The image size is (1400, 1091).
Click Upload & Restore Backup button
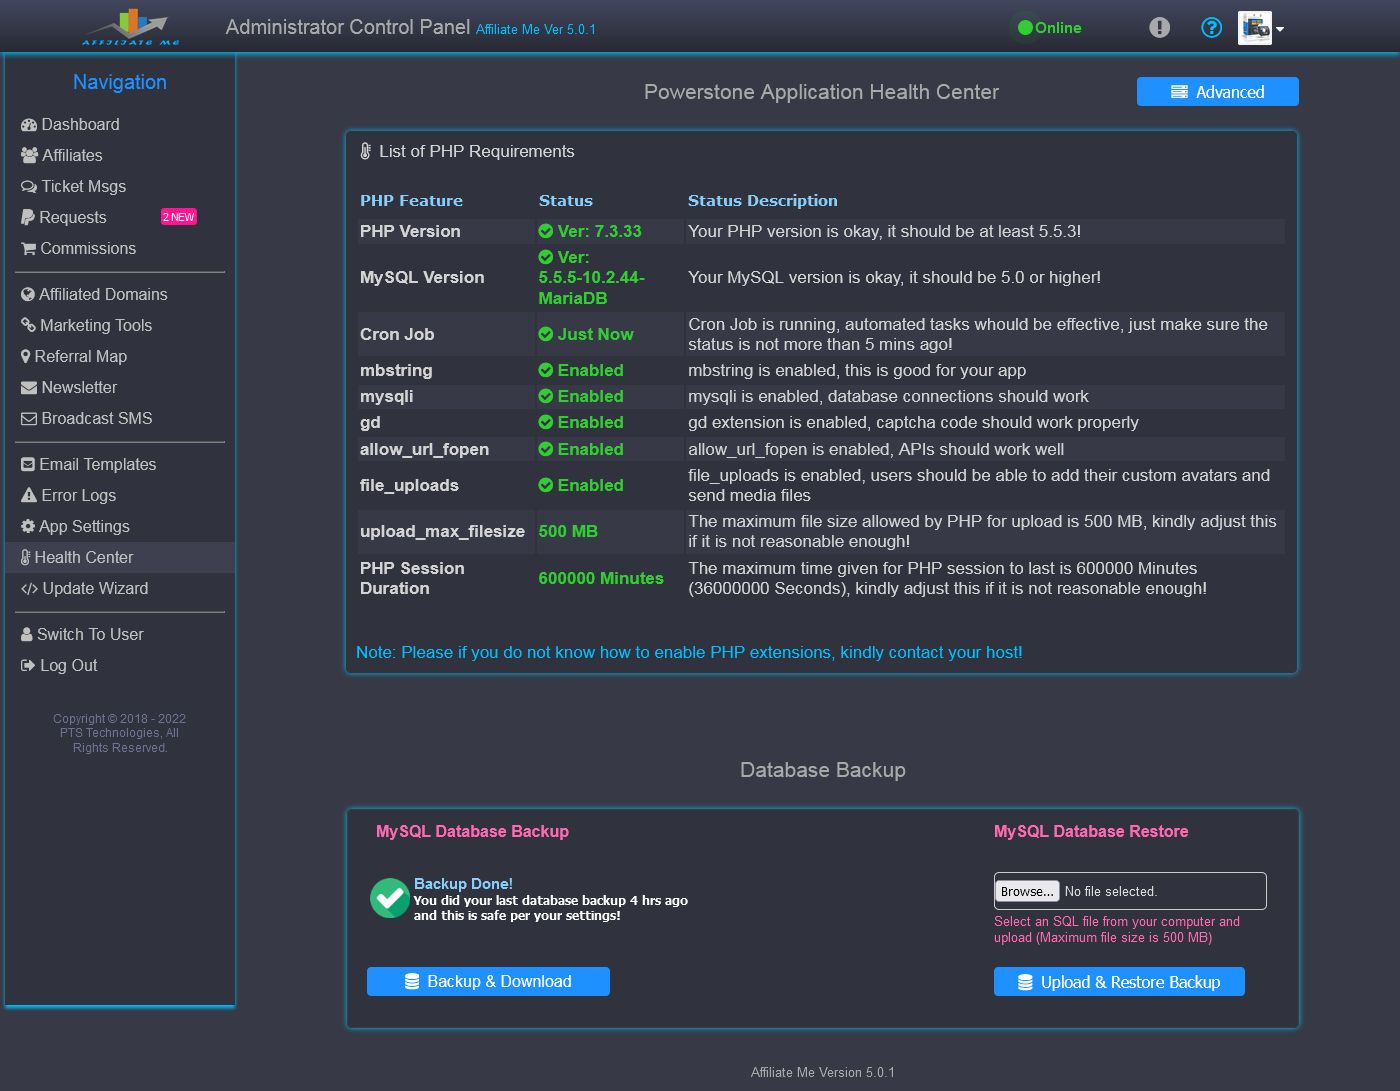tap(1119, 982)
